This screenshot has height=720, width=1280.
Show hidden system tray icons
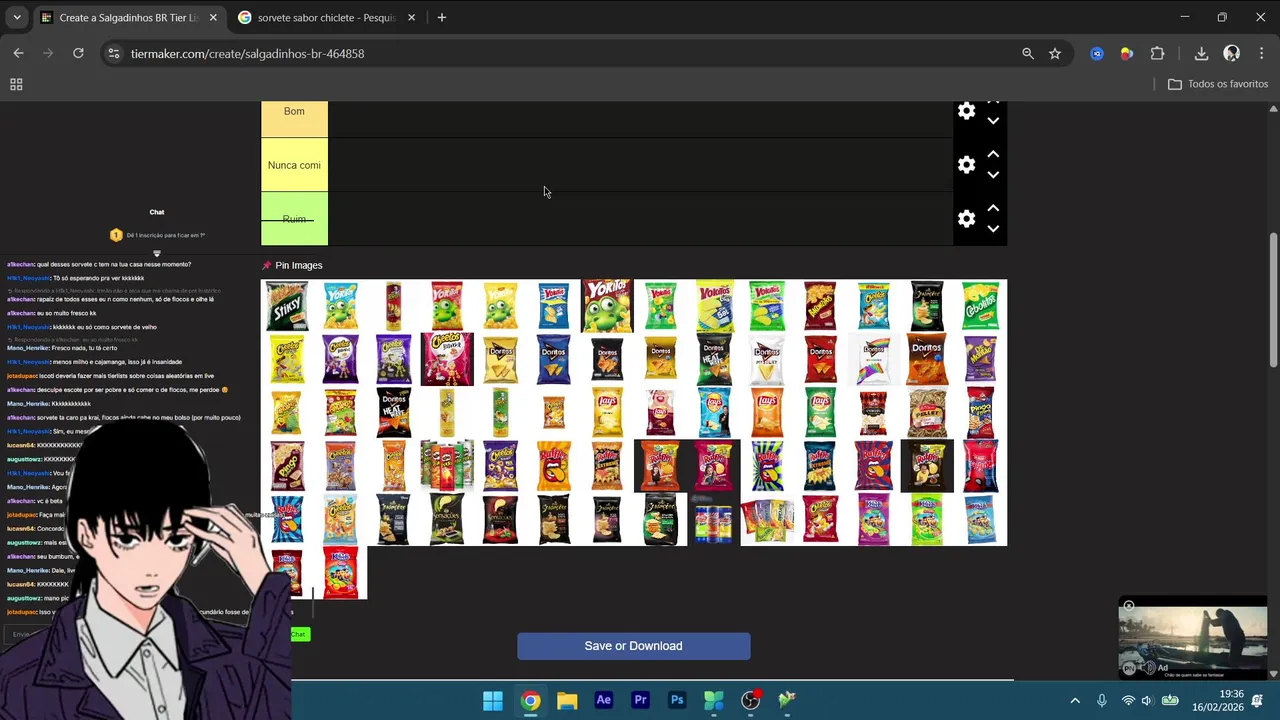point(1075,700)
